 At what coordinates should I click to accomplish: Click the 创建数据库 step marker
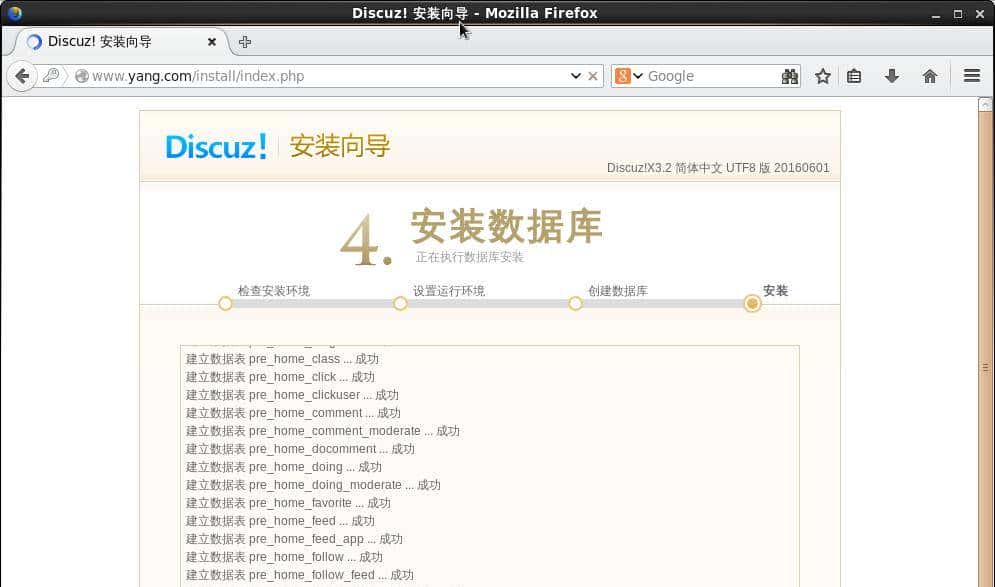point(575,304)
